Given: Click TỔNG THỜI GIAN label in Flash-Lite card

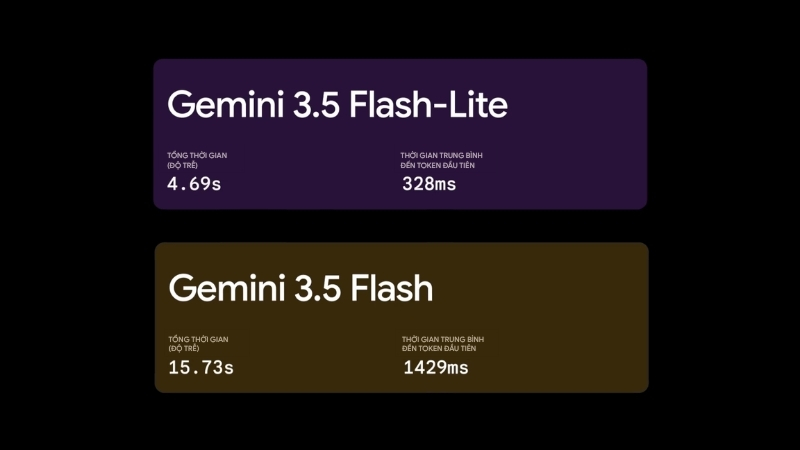Looking at the screenshot, I should tap(197, 155).
